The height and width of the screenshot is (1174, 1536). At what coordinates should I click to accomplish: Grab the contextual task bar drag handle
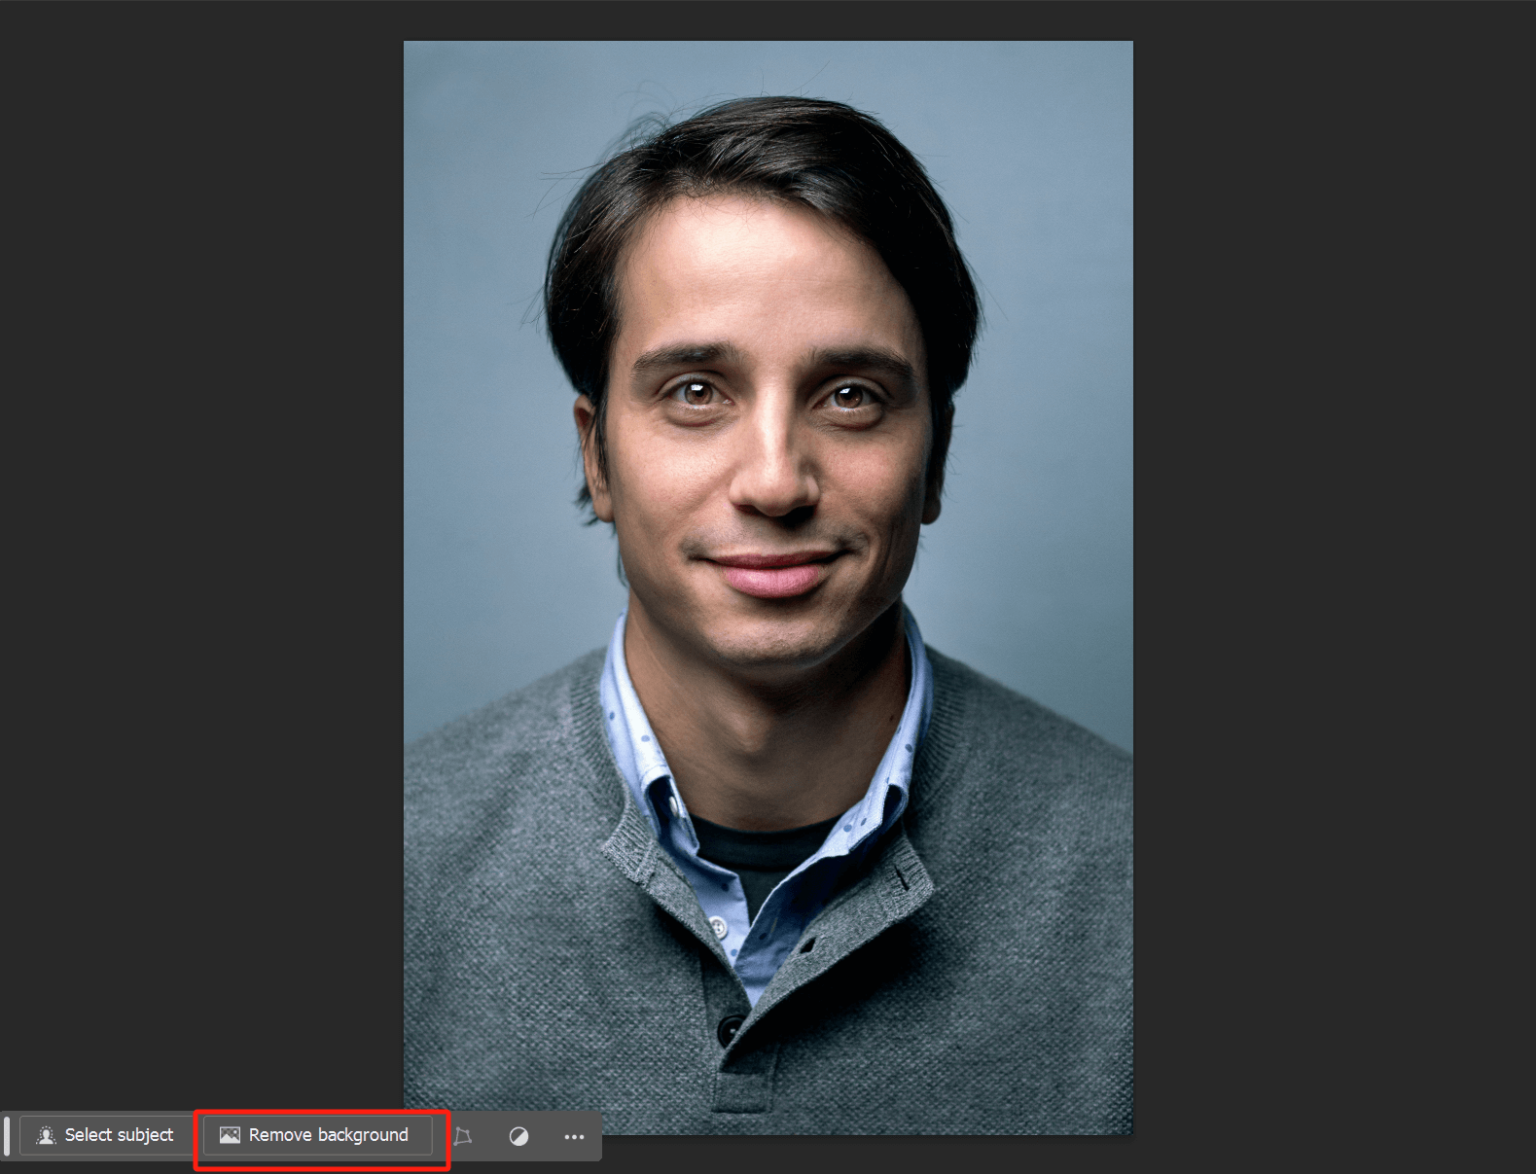(x=7, y=1136)
